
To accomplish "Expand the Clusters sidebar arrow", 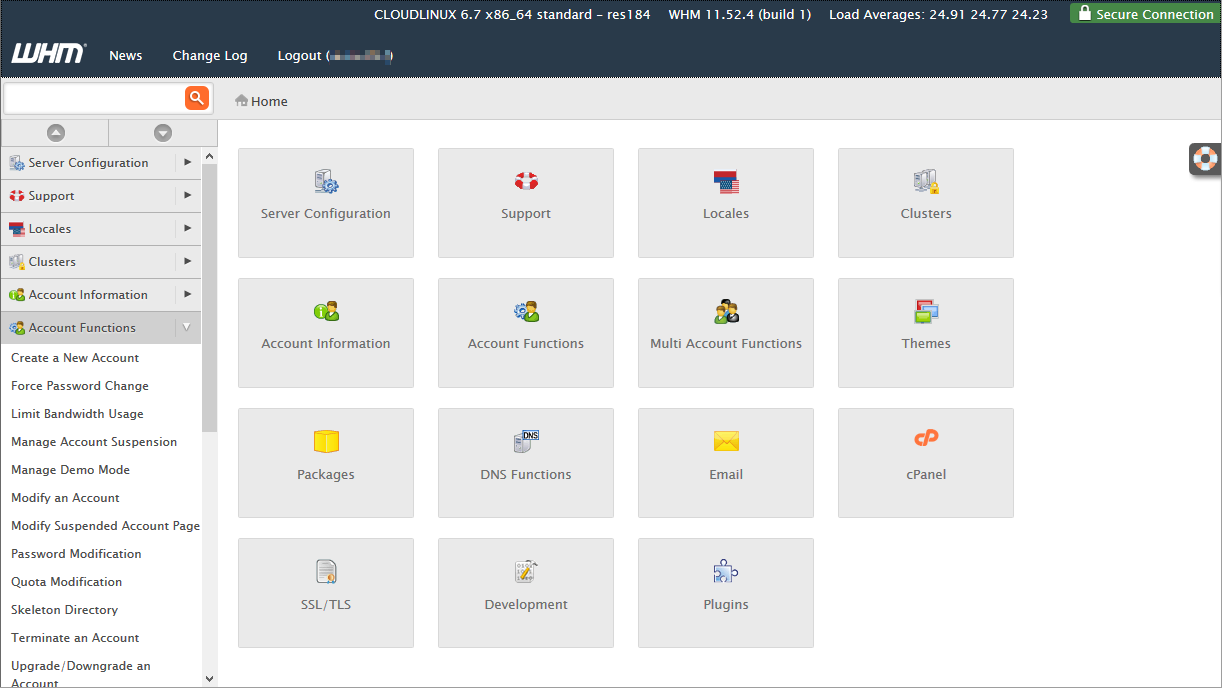I will [187, 261].
